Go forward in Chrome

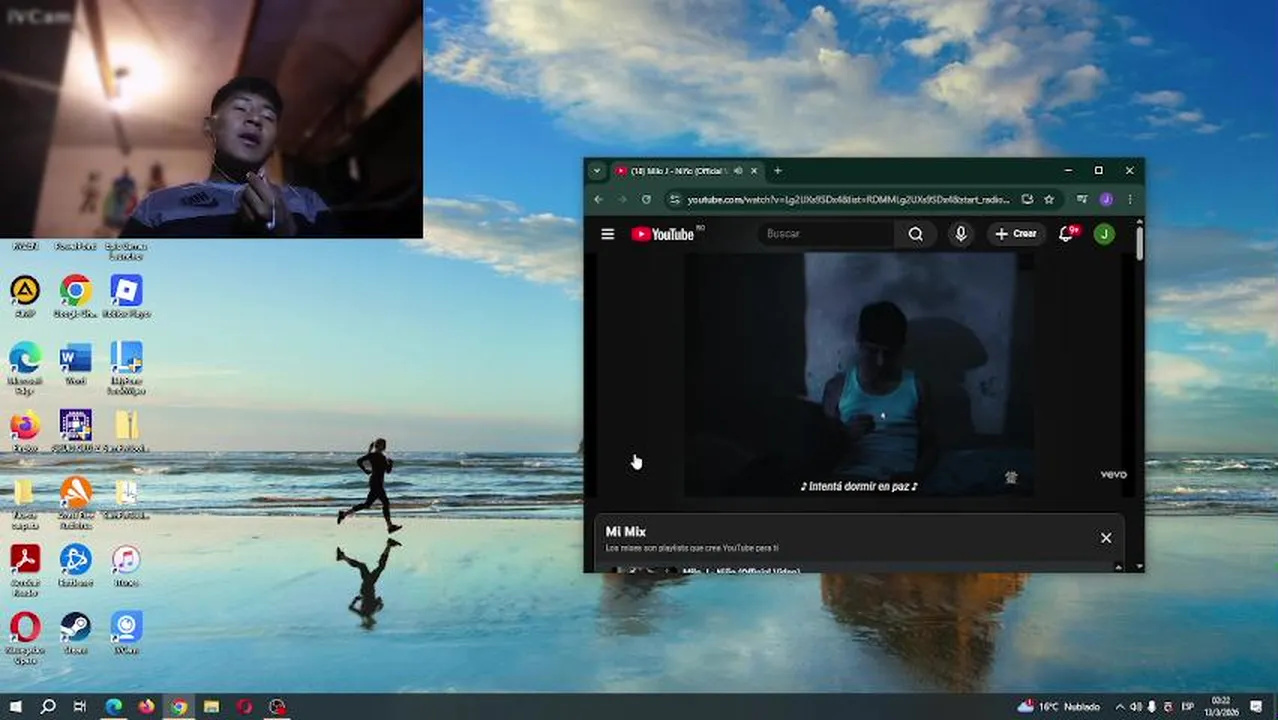[622, 199]
